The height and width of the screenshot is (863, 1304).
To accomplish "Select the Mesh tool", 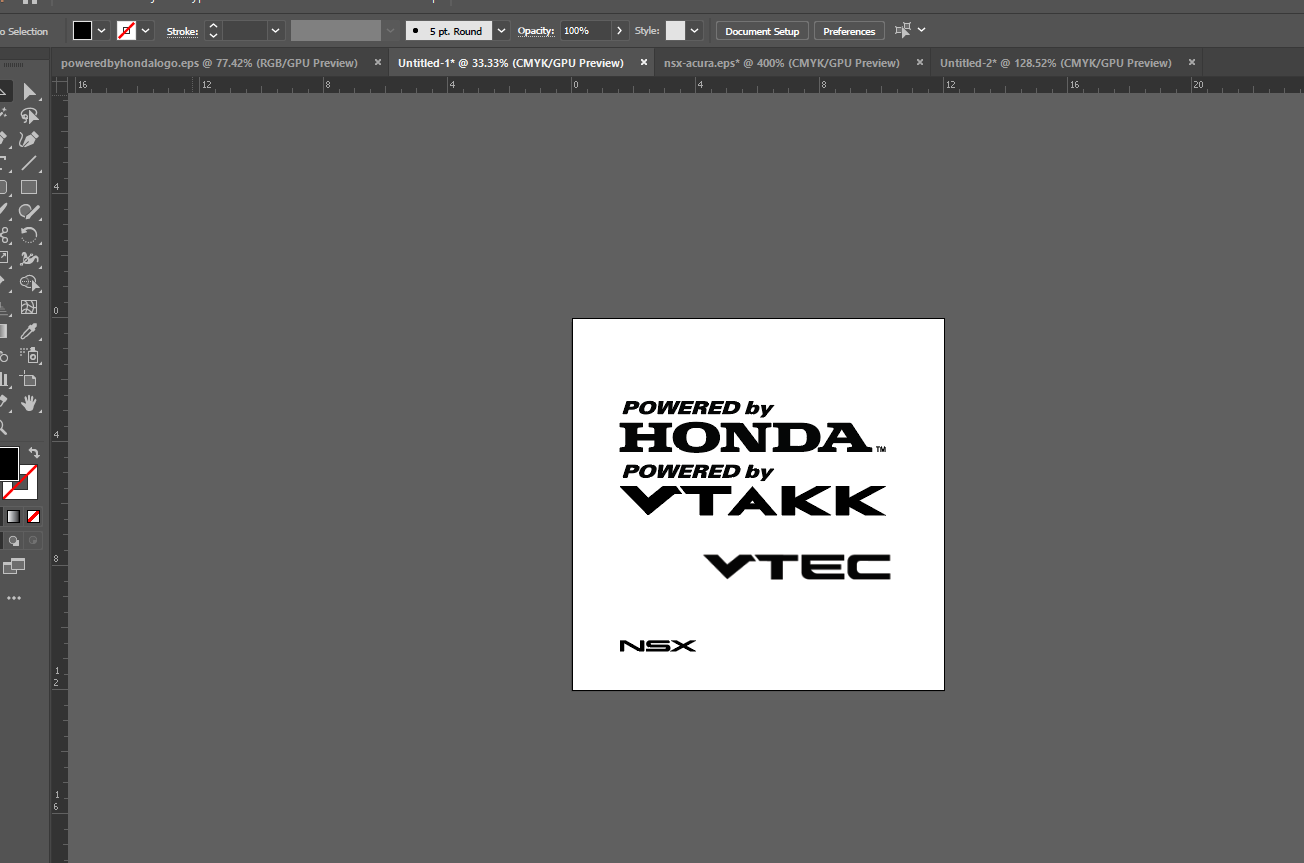I will point(29,307).
